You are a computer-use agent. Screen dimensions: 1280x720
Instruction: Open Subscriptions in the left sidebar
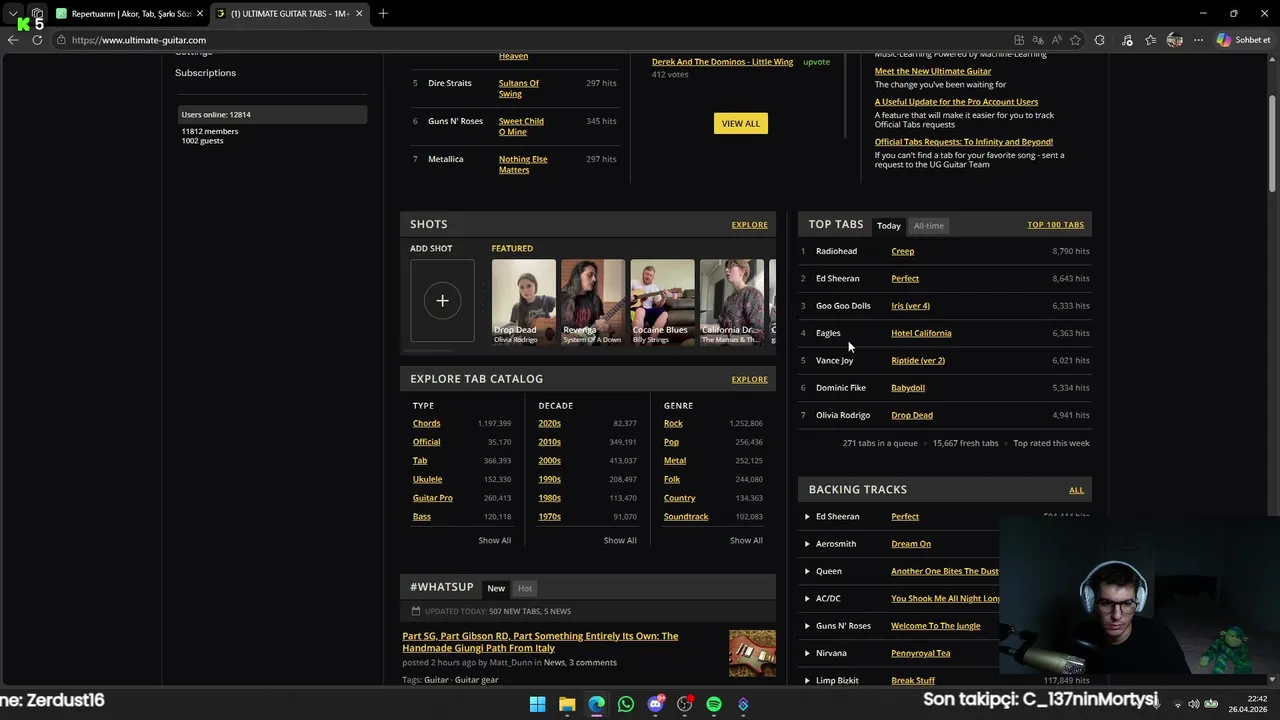205,73
